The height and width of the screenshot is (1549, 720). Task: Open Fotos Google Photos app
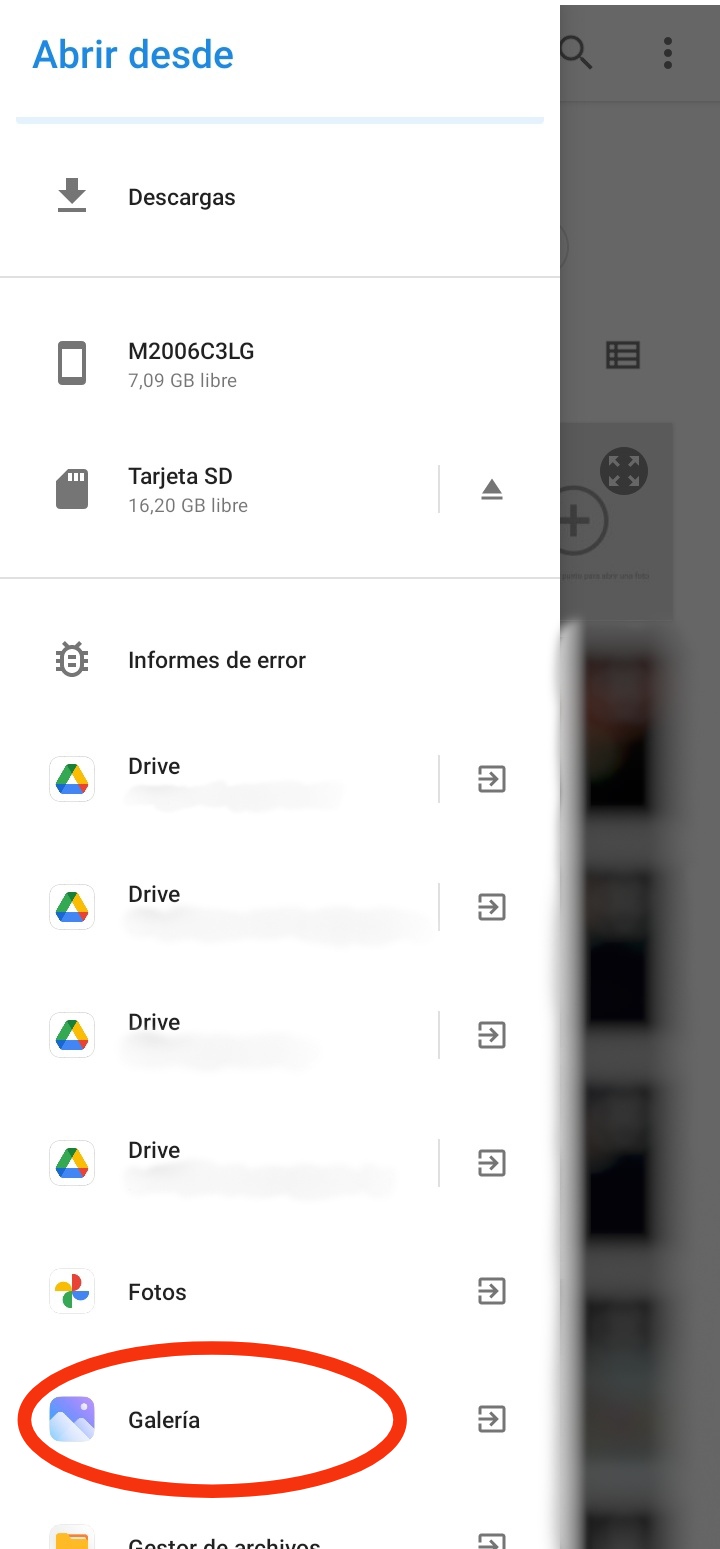219,1292
